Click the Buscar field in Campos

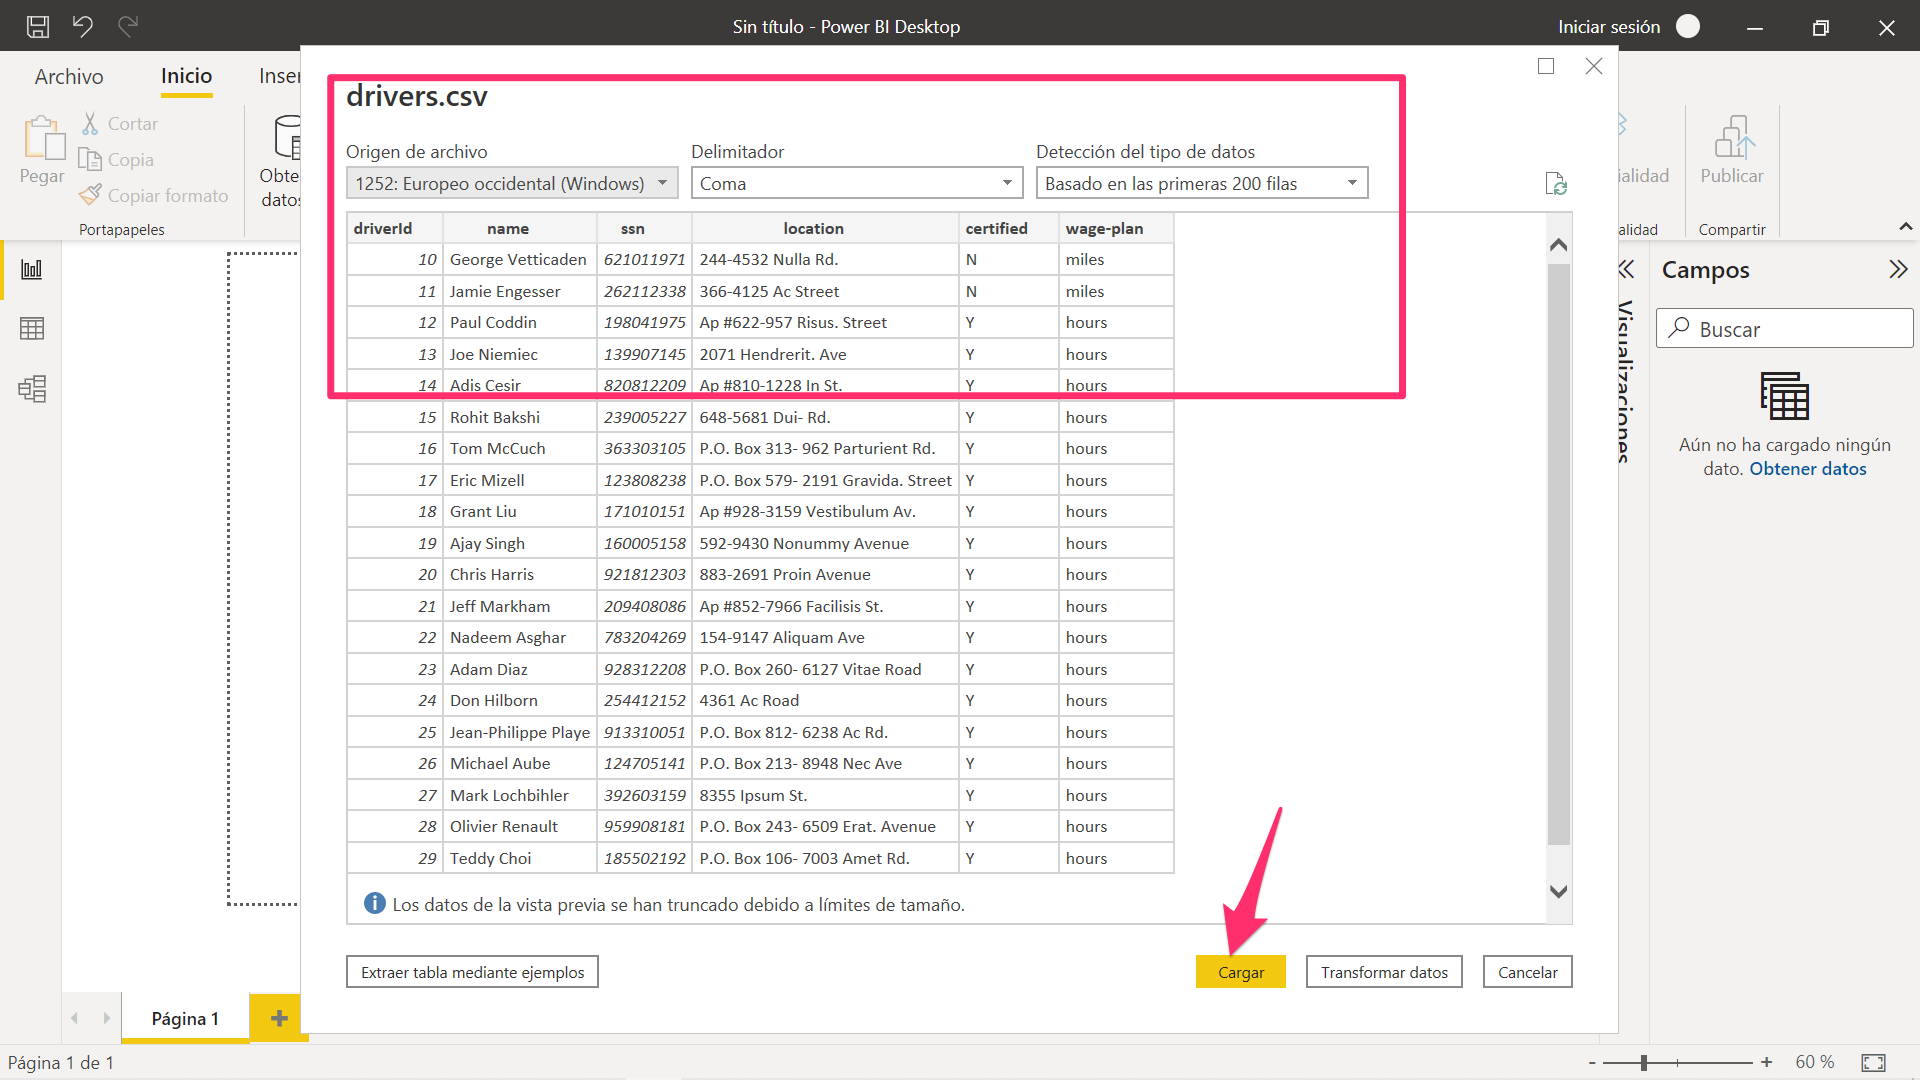coord(1785,328)
